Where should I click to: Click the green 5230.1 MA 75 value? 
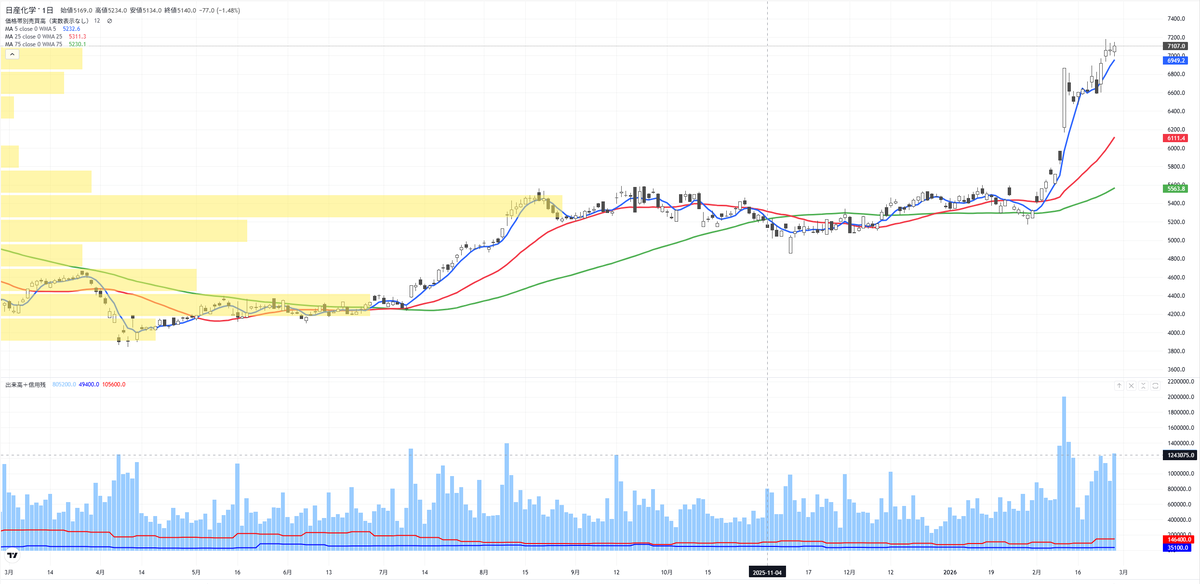[x=78, y=44]
